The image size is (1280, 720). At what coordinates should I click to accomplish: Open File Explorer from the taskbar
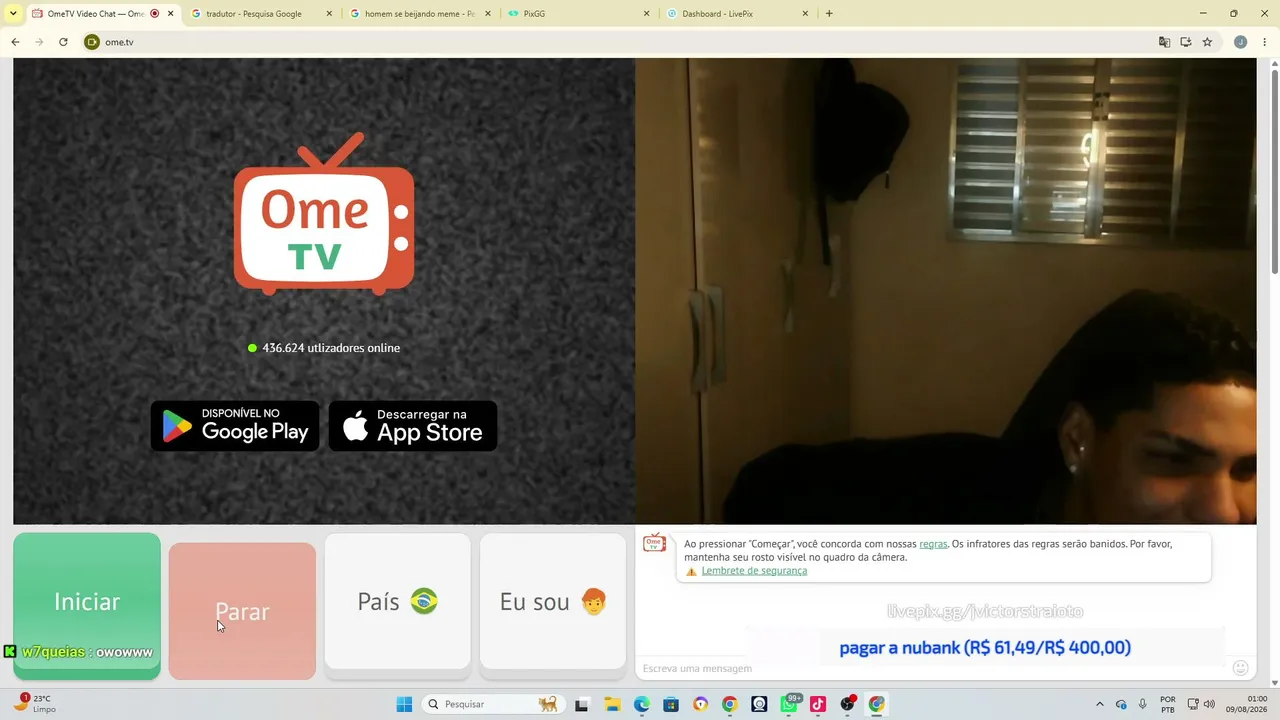click(612, 704)
